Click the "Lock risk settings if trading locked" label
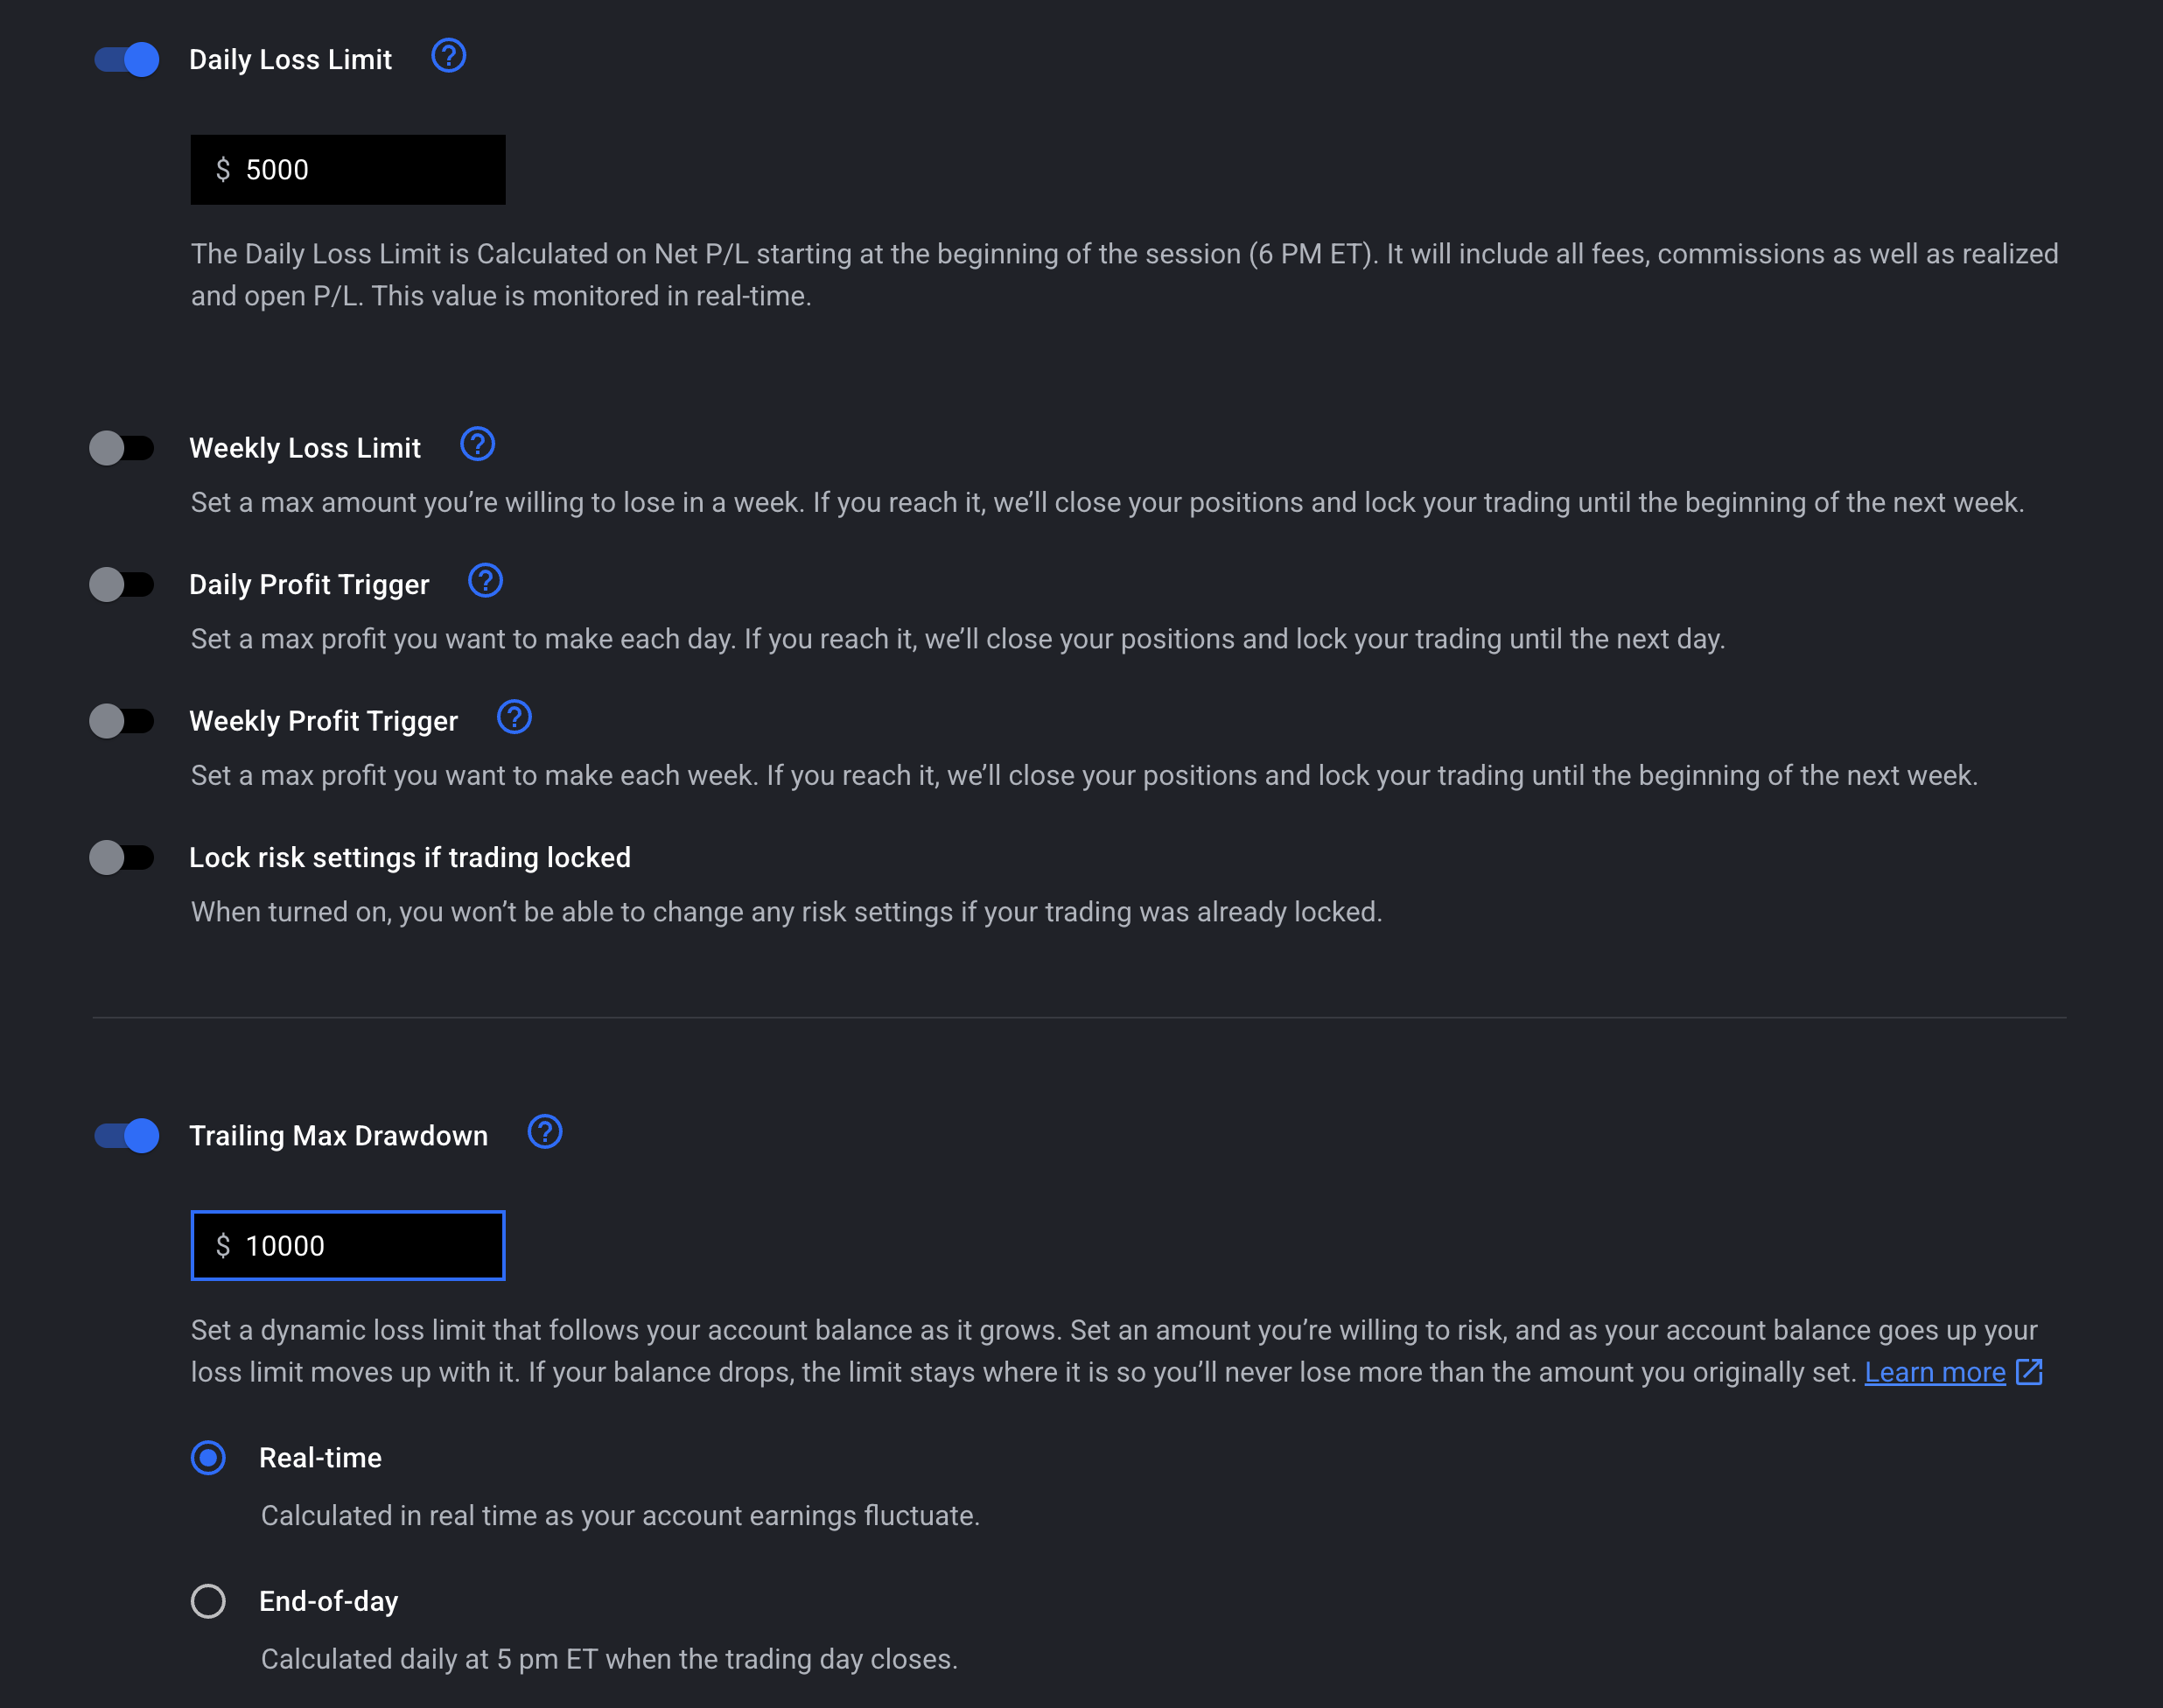Screen dimensions: 2163x1708 click(410, 858)
